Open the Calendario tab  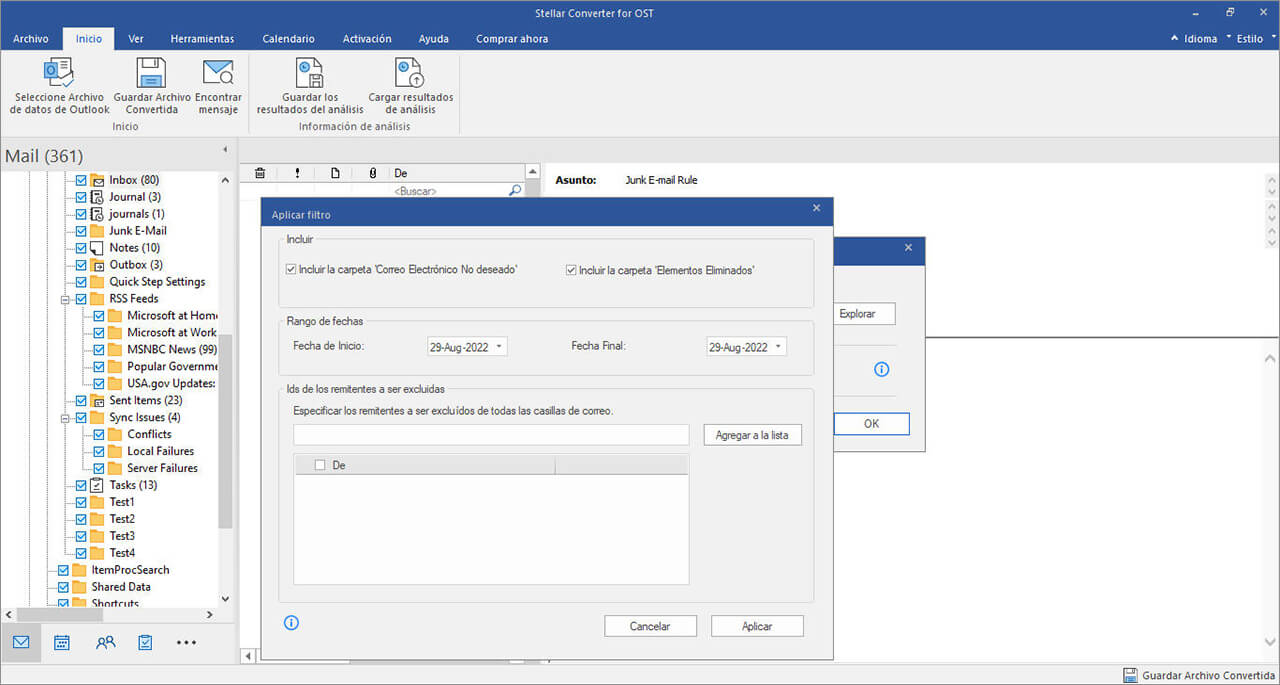click(x=288, y=39)
